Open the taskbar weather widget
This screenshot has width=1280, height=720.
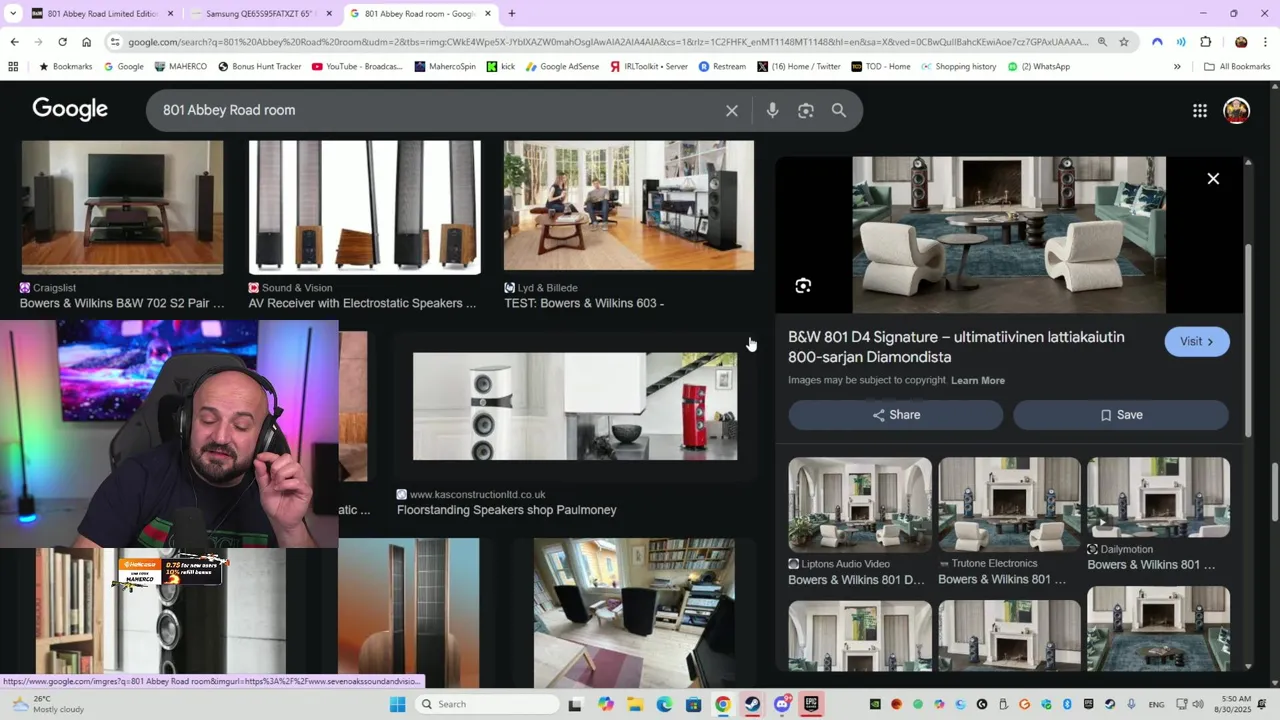click(48, 704)
